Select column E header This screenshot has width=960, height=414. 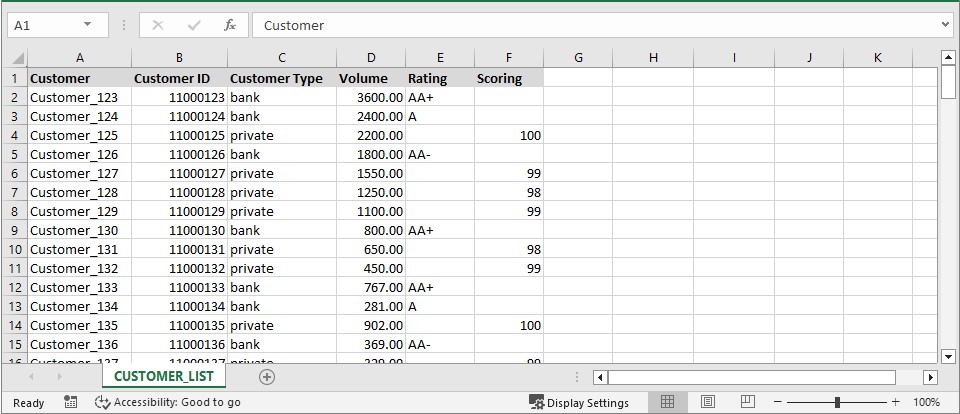(440, 58)
